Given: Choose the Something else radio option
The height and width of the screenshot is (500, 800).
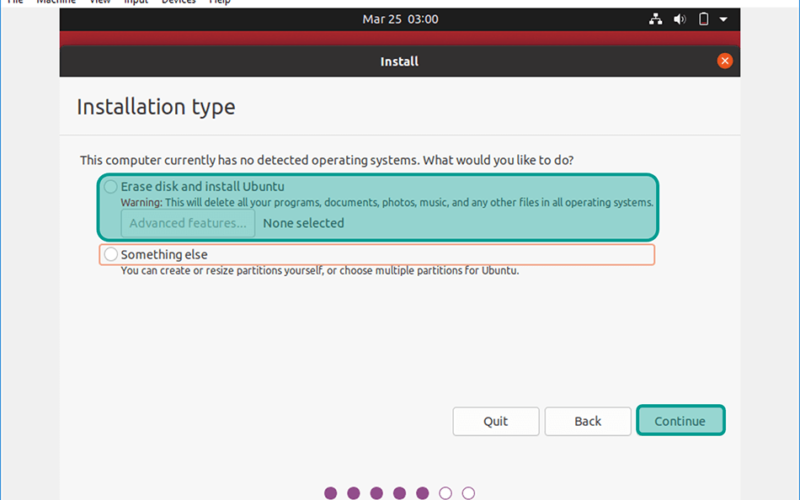Looking at the screenshot, I should (111, 254).
